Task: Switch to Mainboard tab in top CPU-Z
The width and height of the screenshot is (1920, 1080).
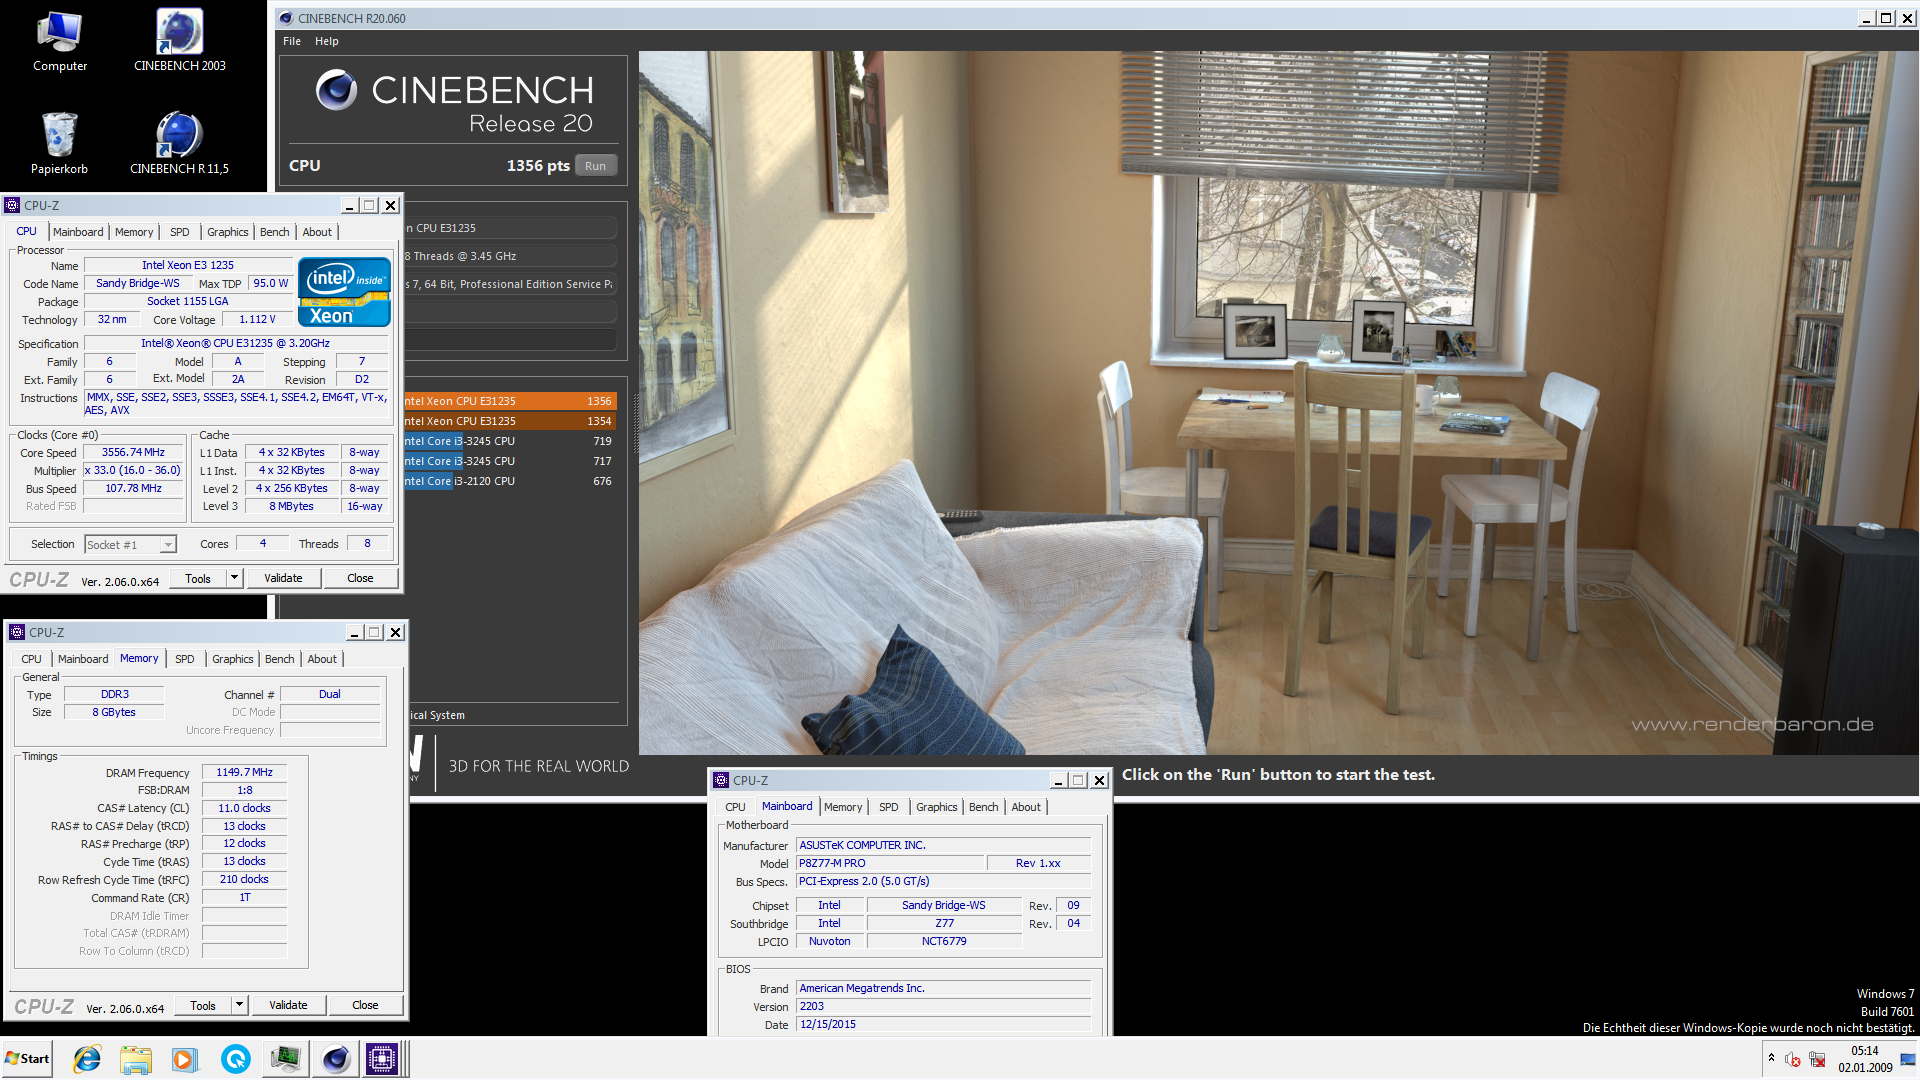Action: pos(78,232)
